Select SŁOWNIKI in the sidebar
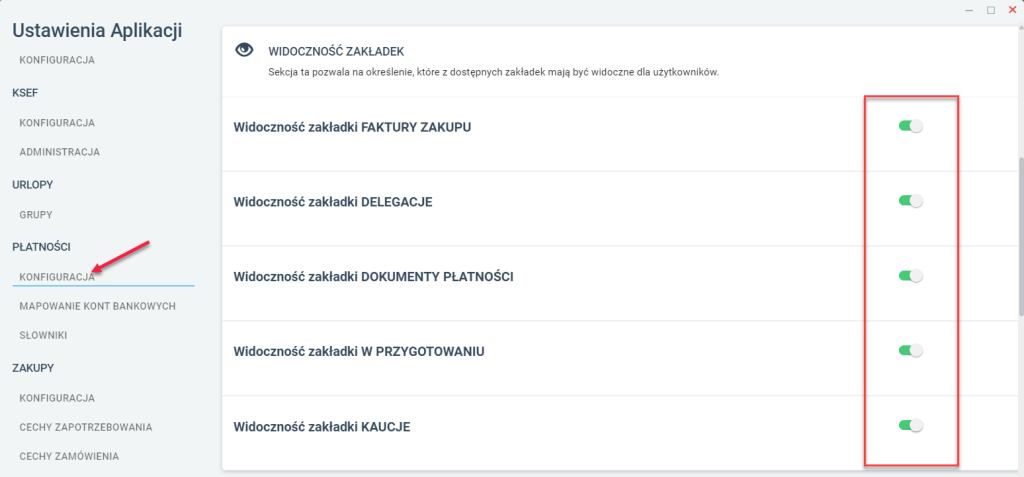The width and height of the screenshot is (1024, 477). 43,335
